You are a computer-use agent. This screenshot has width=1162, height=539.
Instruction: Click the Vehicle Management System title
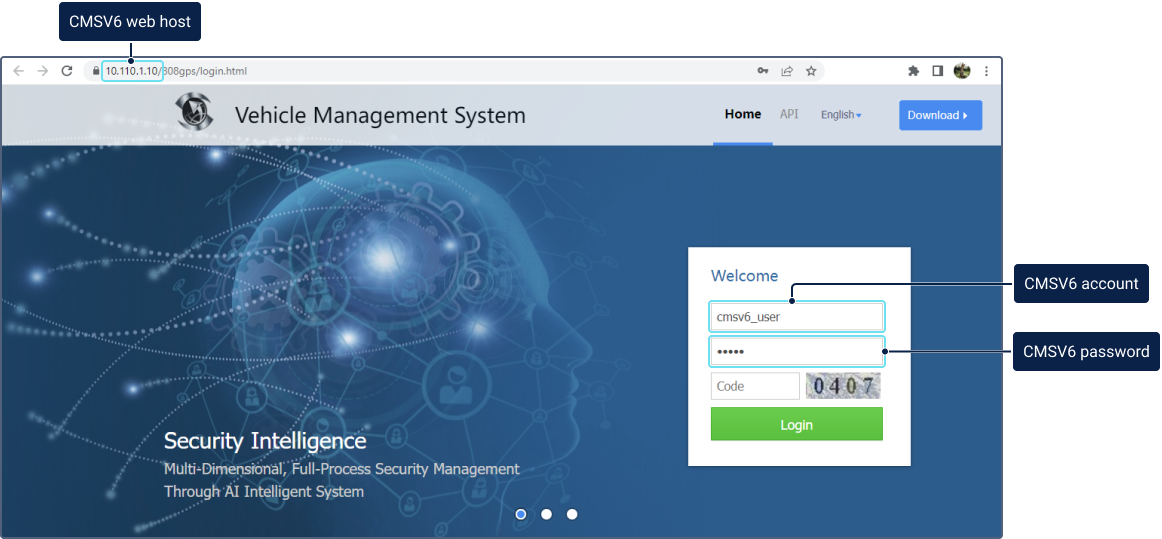tap(380, 115)
